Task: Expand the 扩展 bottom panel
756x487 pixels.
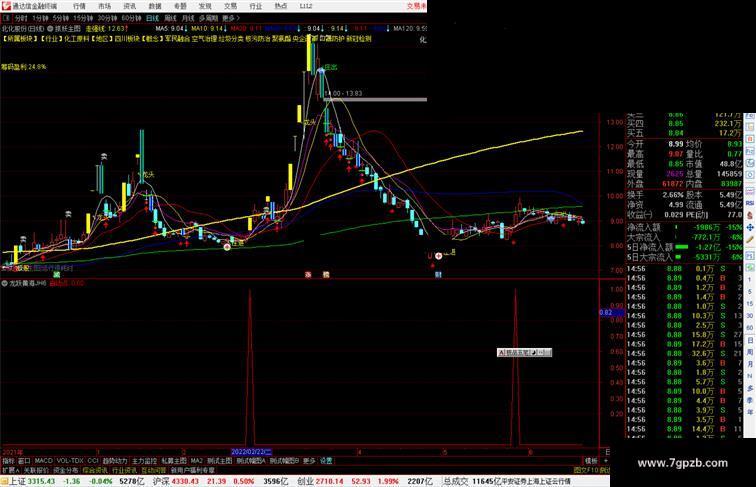Action: tap(10, 470)
